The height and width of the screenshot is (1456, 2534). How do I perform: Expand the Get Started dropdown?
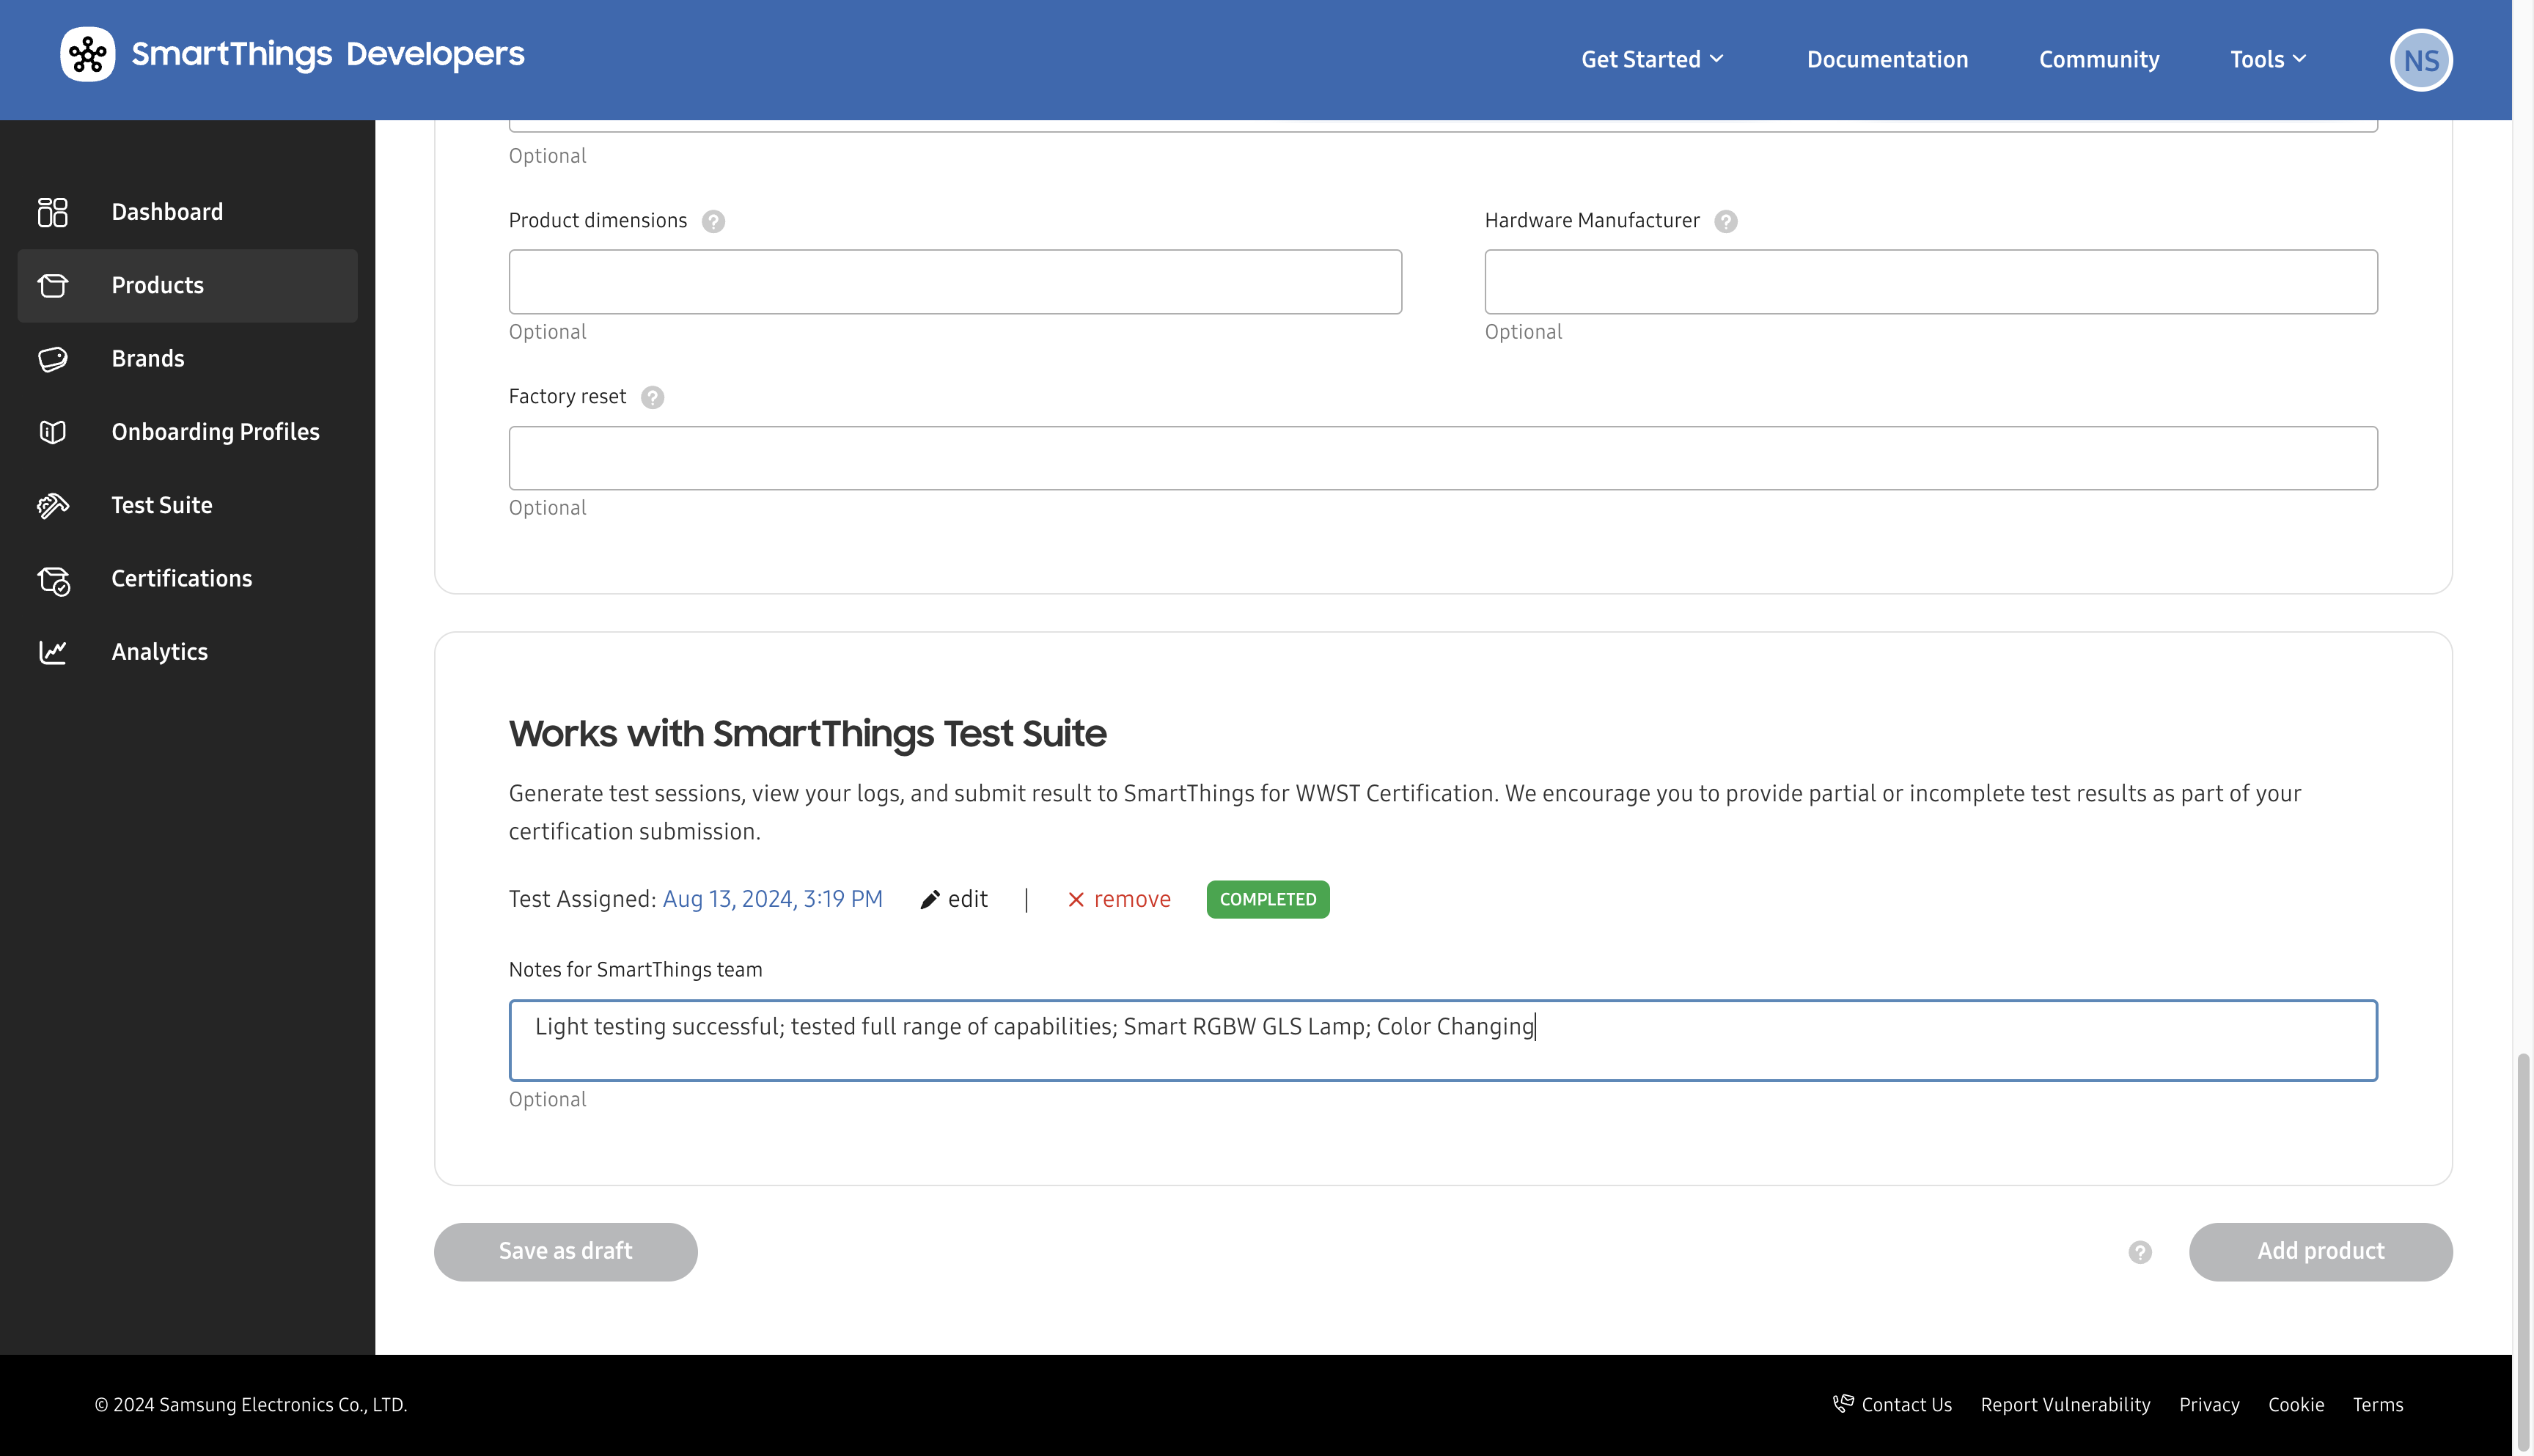[x=1652, y=59]
